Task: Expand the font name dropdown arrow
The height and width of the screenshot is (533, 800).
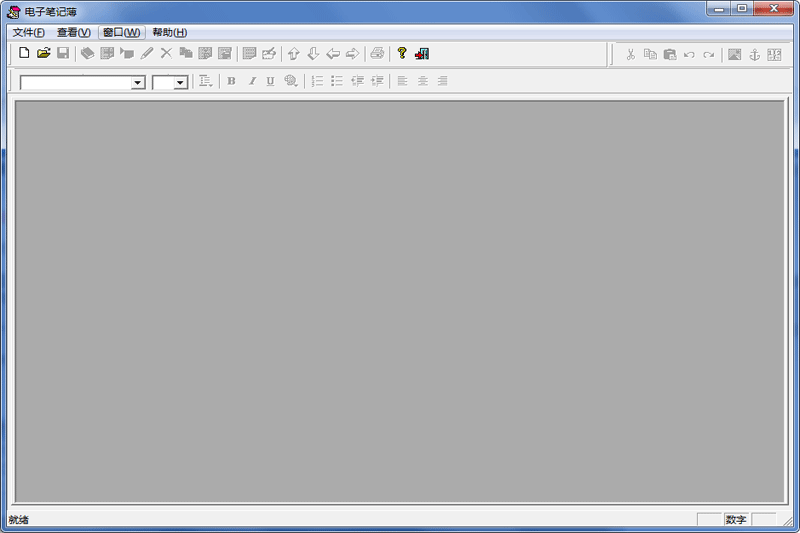Action: [x=137, y=83]
